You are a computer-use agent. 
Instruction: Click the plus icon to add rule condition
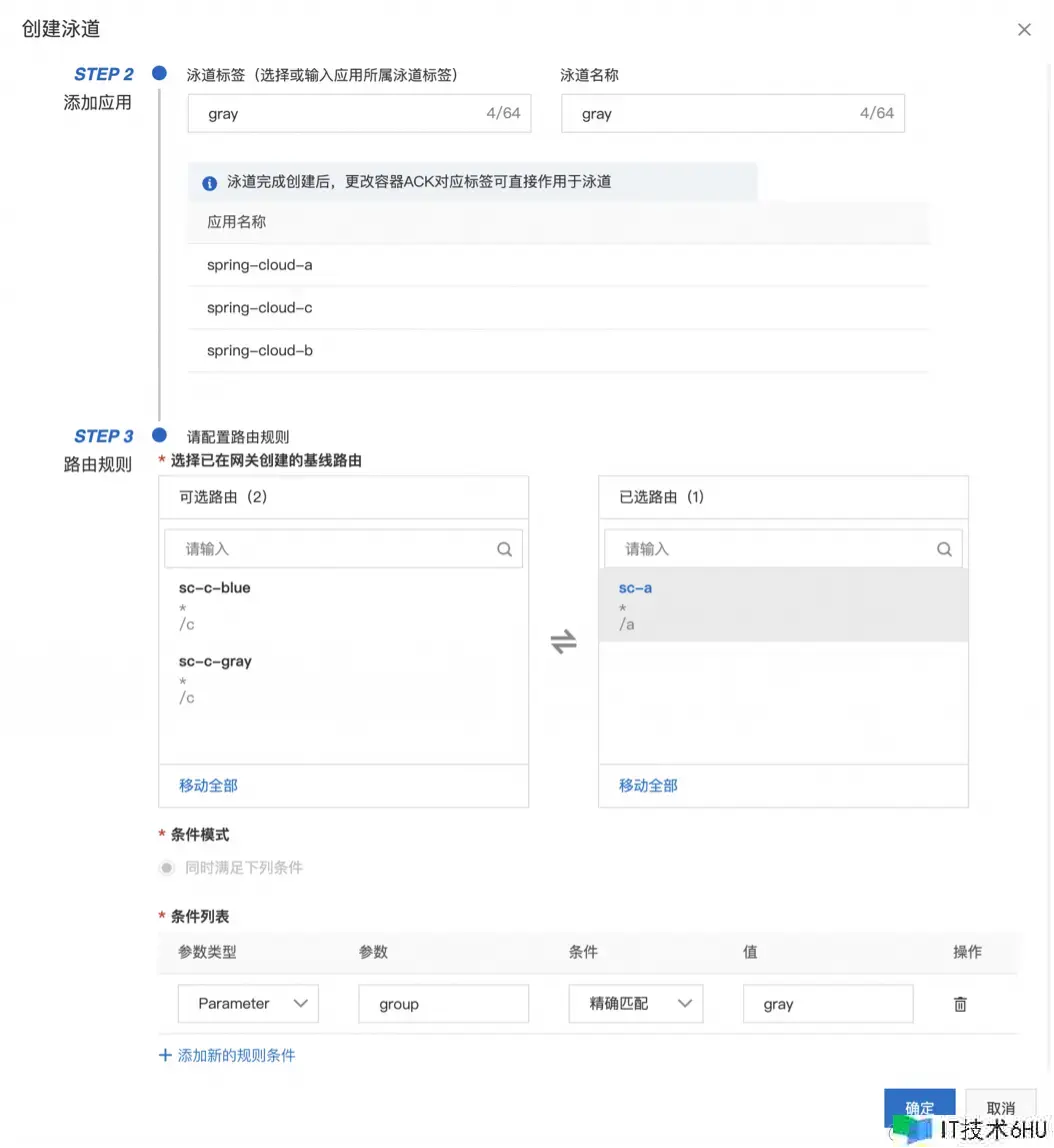tap(166, 1055)
